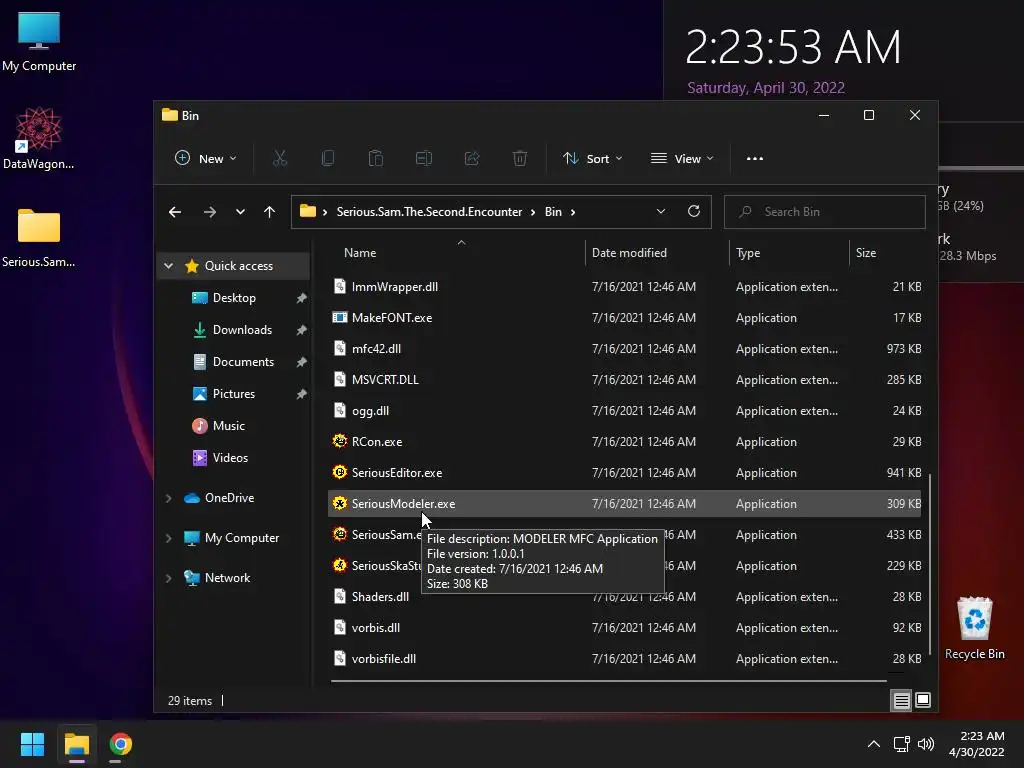The height and width of the screenshot is (768, 1024).
Task: Open DataWagon desktop shortcut
Action: 39,138
